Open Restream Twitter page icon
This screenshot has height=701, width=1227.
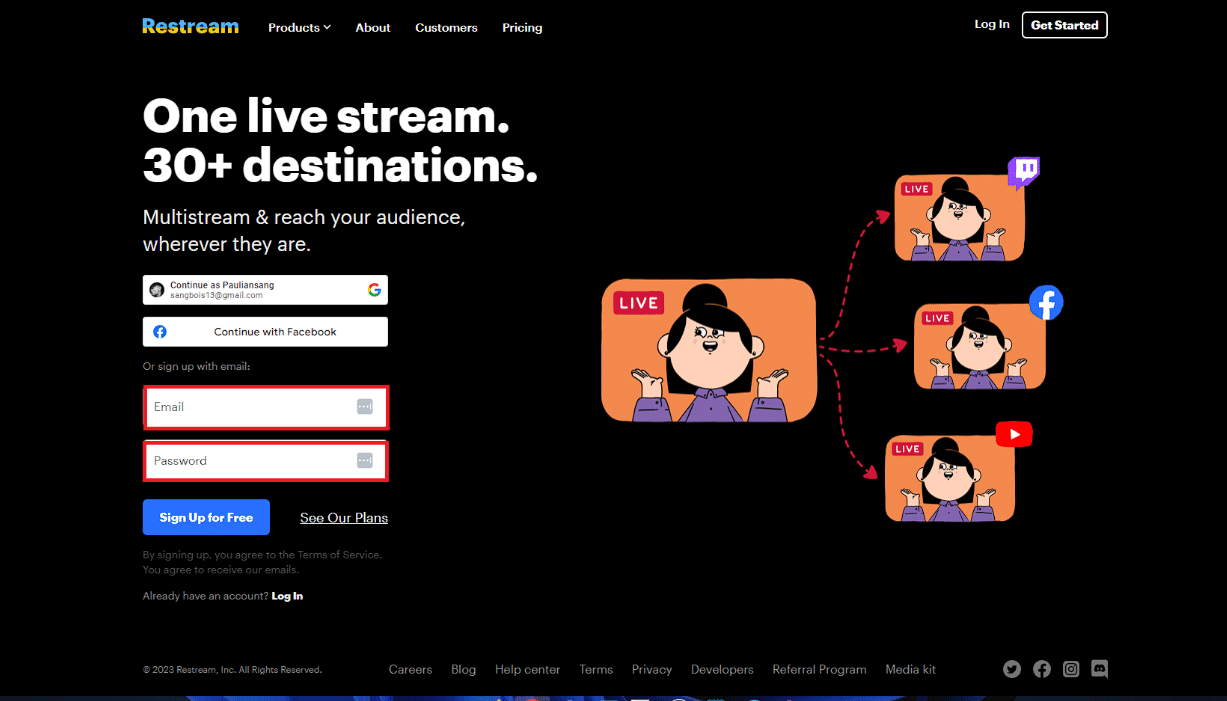point(1012,669)
